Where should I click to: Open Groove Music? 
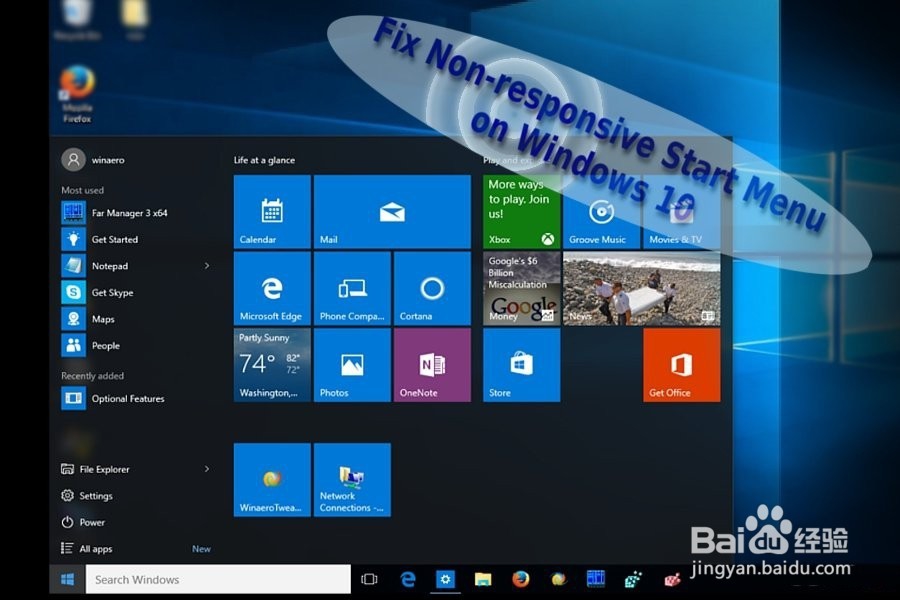tap(598, 211)
